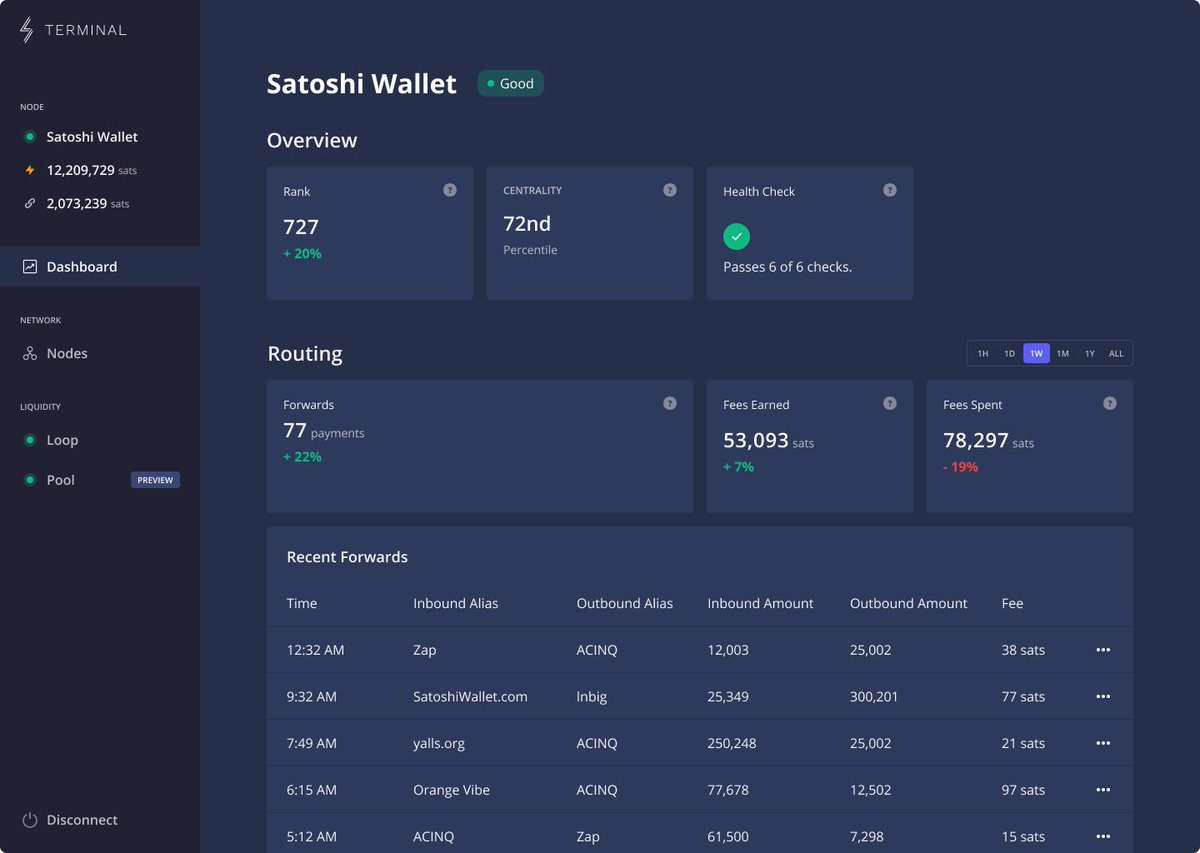Viewport: 1200px width, 853px height.
Task: Click the green dot next to Pool
Action: click(30, 480)
